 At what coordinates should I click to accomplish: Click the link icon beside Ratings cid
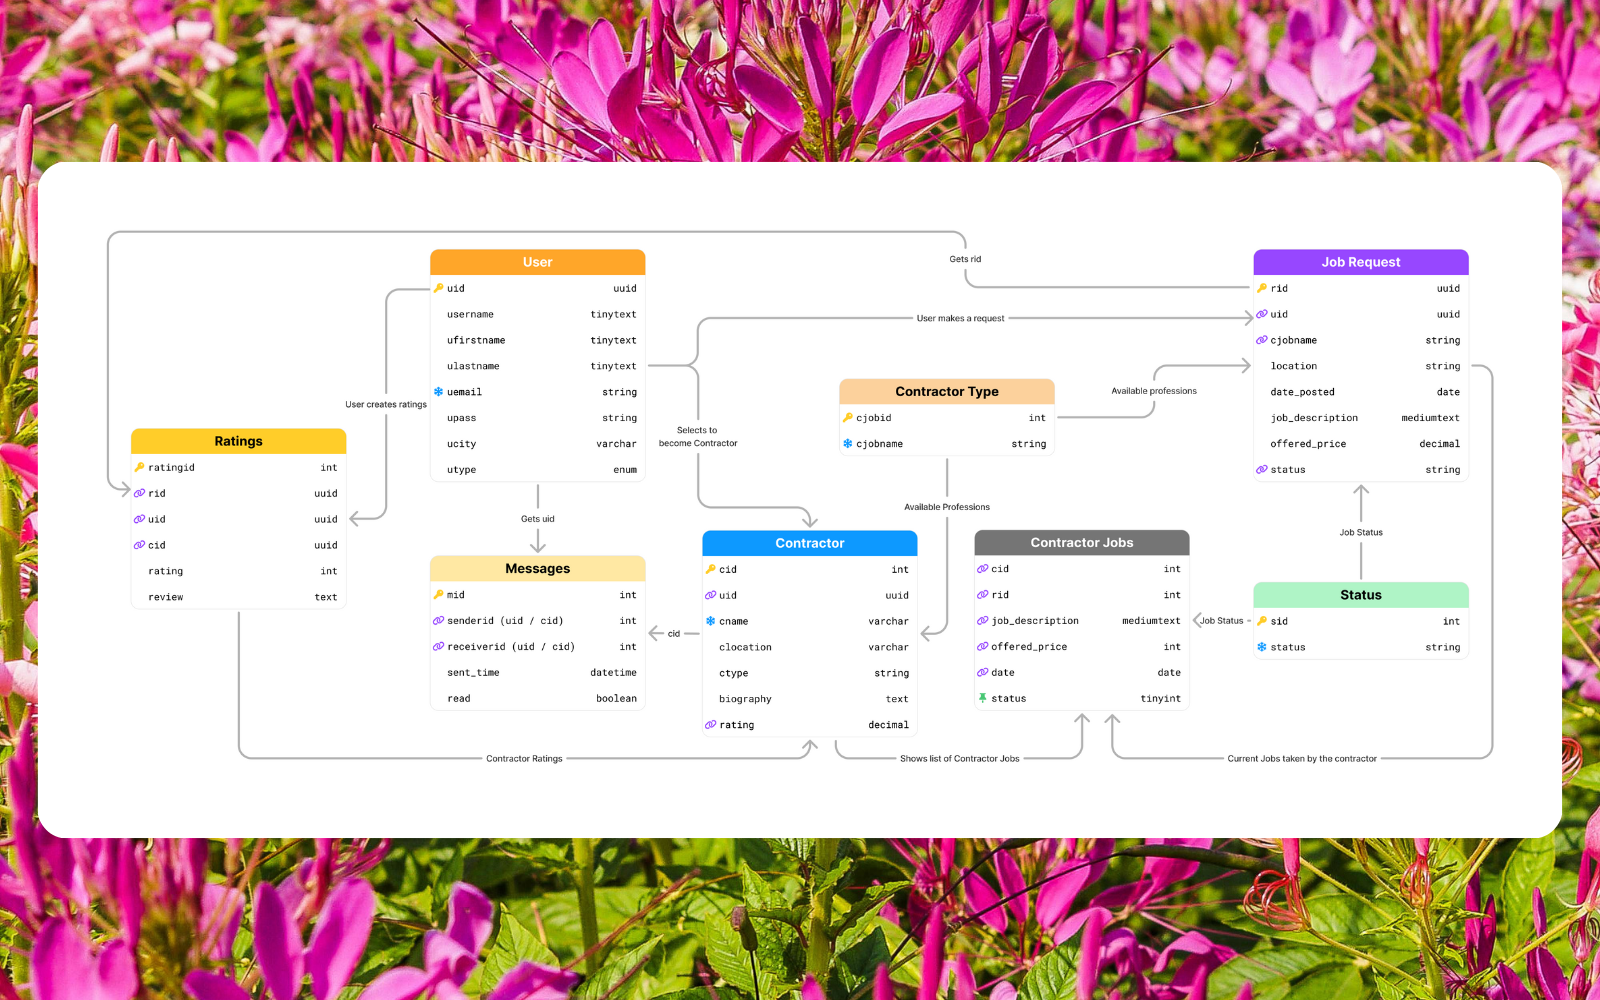[x=139, y=545]
